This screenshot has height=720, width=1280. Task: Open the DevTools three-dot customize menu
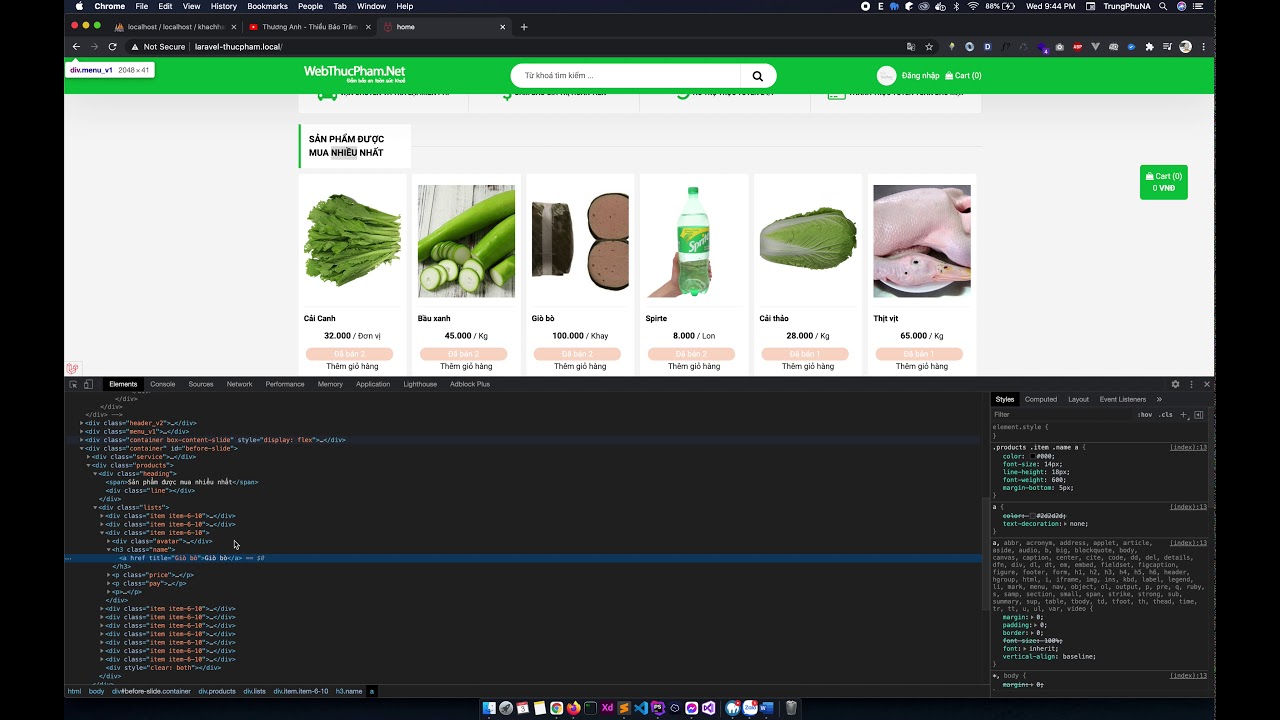coord(1191,384)
